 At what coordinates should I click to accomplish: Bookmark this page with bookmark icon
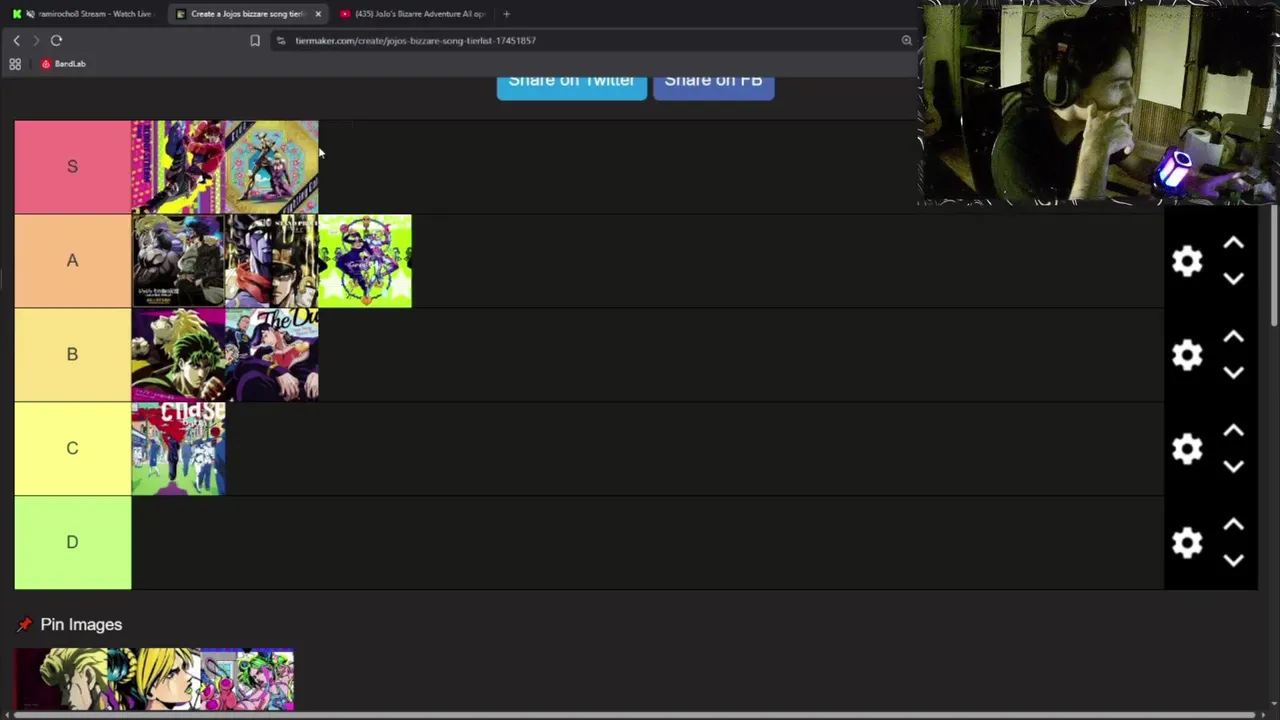[x=255, y=40]
